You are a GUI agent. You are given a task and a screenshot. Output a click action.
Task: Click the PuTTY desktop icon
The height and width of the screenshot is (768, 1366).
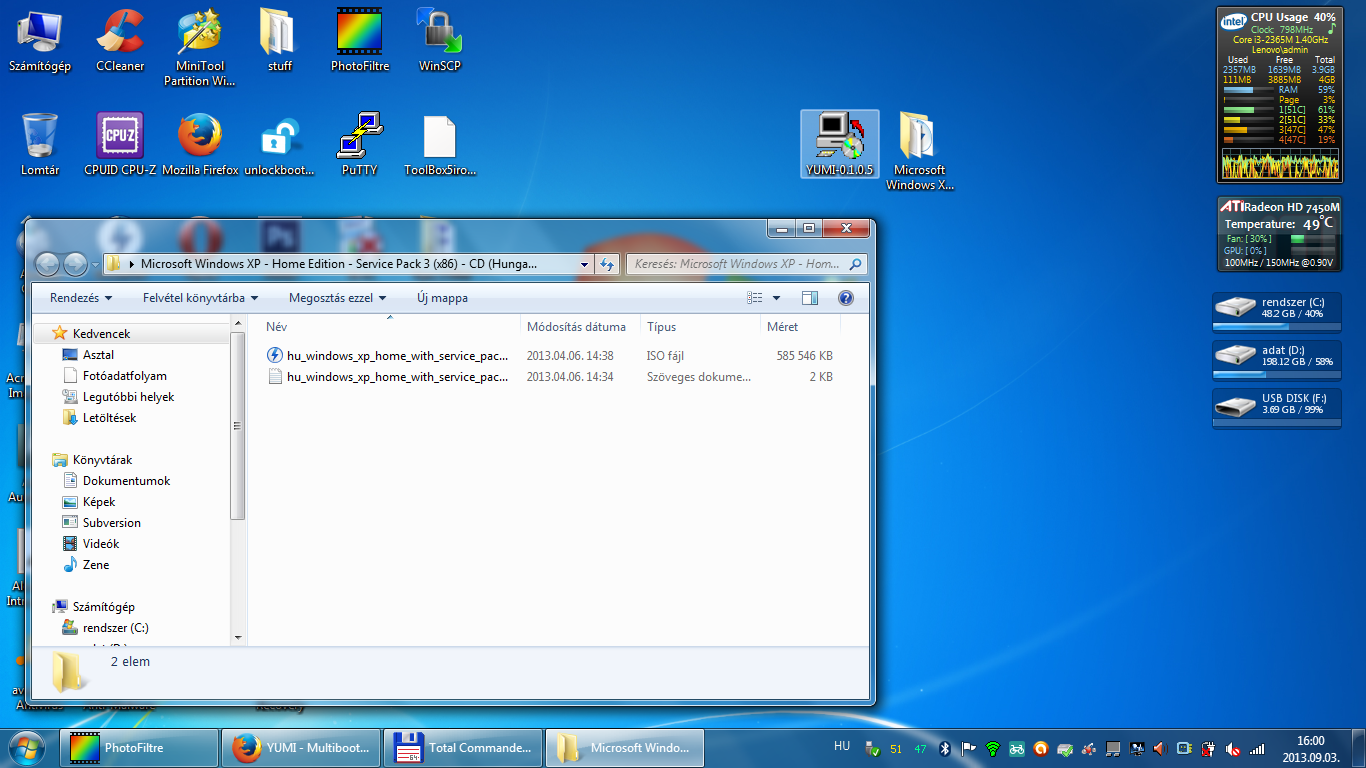pyautogui.click(x=359, y=137)
